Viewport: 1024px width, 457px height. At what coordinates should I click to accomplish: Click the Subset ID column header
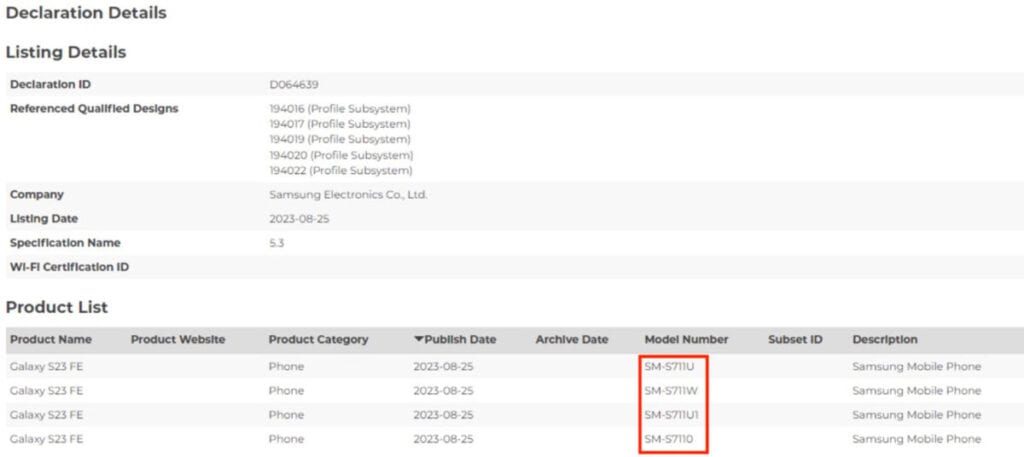(x=795, y=340)
